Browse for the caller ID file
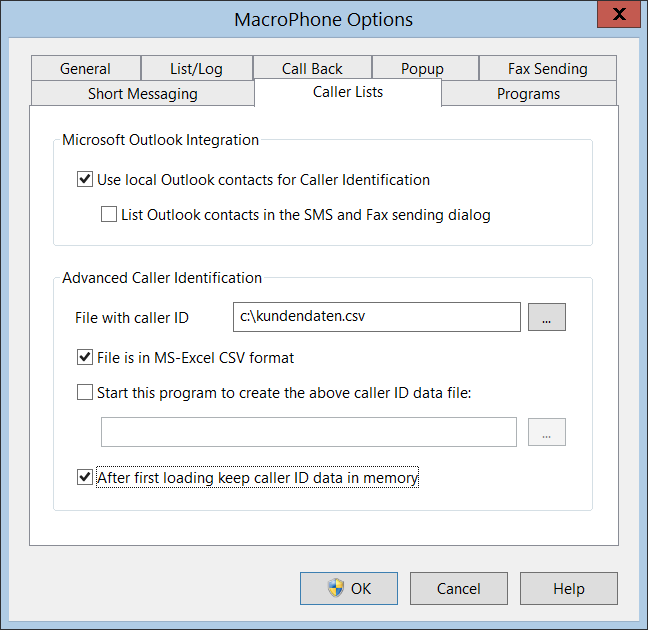 [547, 317]
